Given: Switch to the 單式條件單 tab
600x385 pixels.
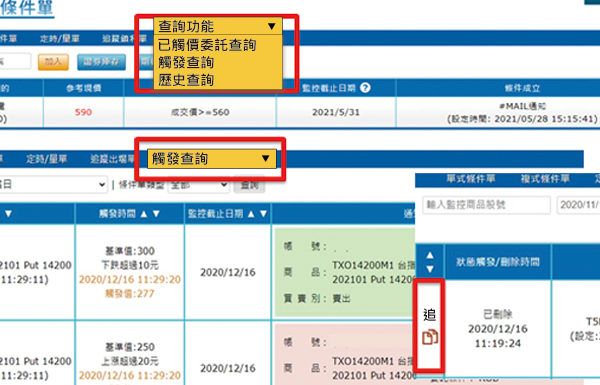Looking at the screenshot, I should click(x=471, y=179).
